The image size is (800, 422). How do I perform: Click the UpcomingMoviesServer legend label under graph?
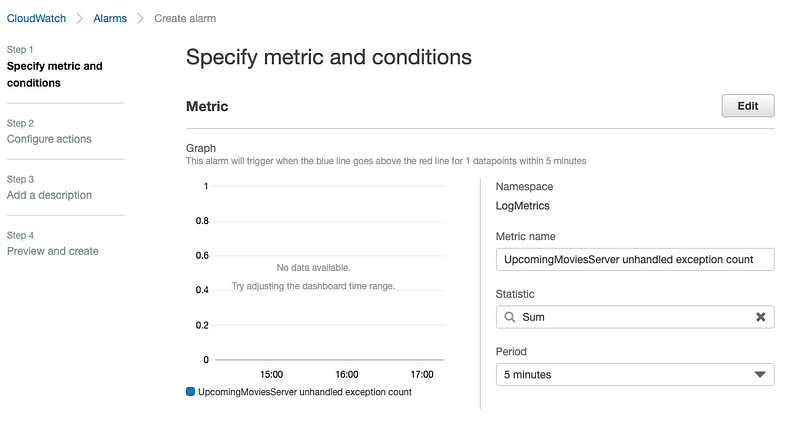[x=305, y=392]
